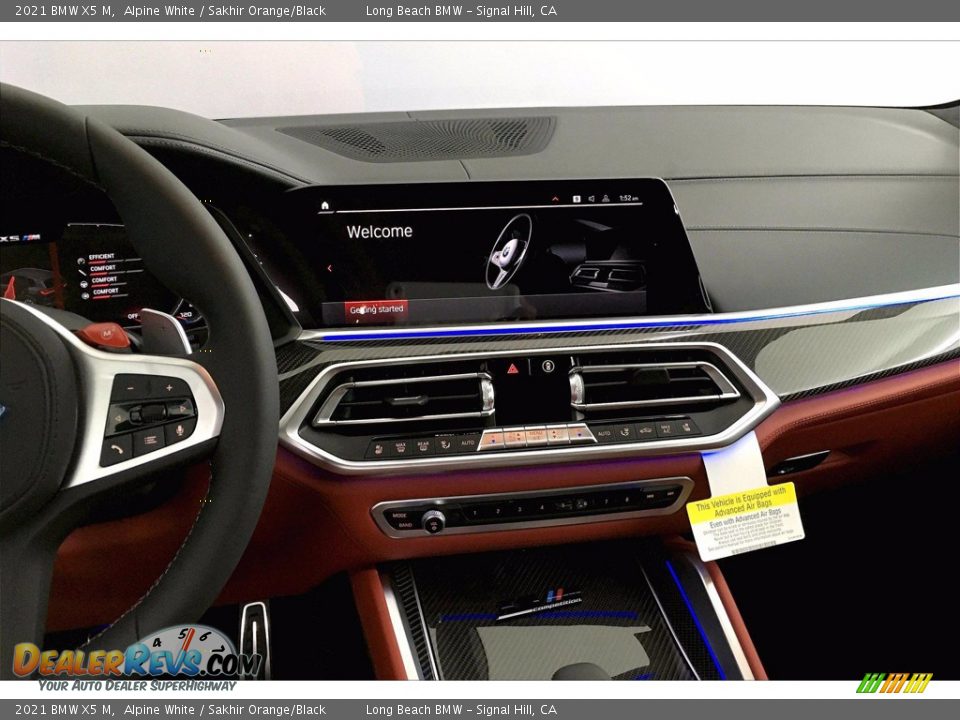Push the REAR defrost button
This screenshot has height=720, width=960.
[x=423, y=446]
